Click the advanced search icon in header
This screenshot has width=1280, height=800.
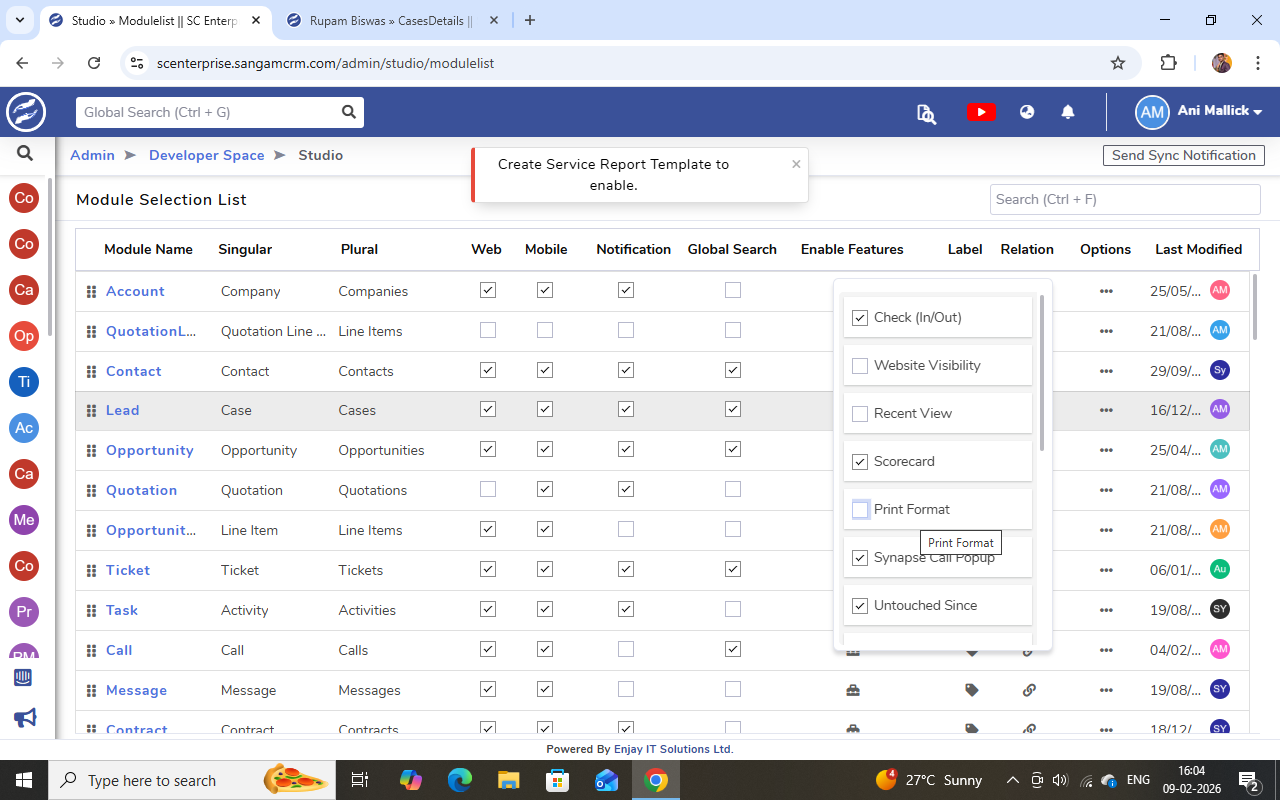(x=926, y=113)
